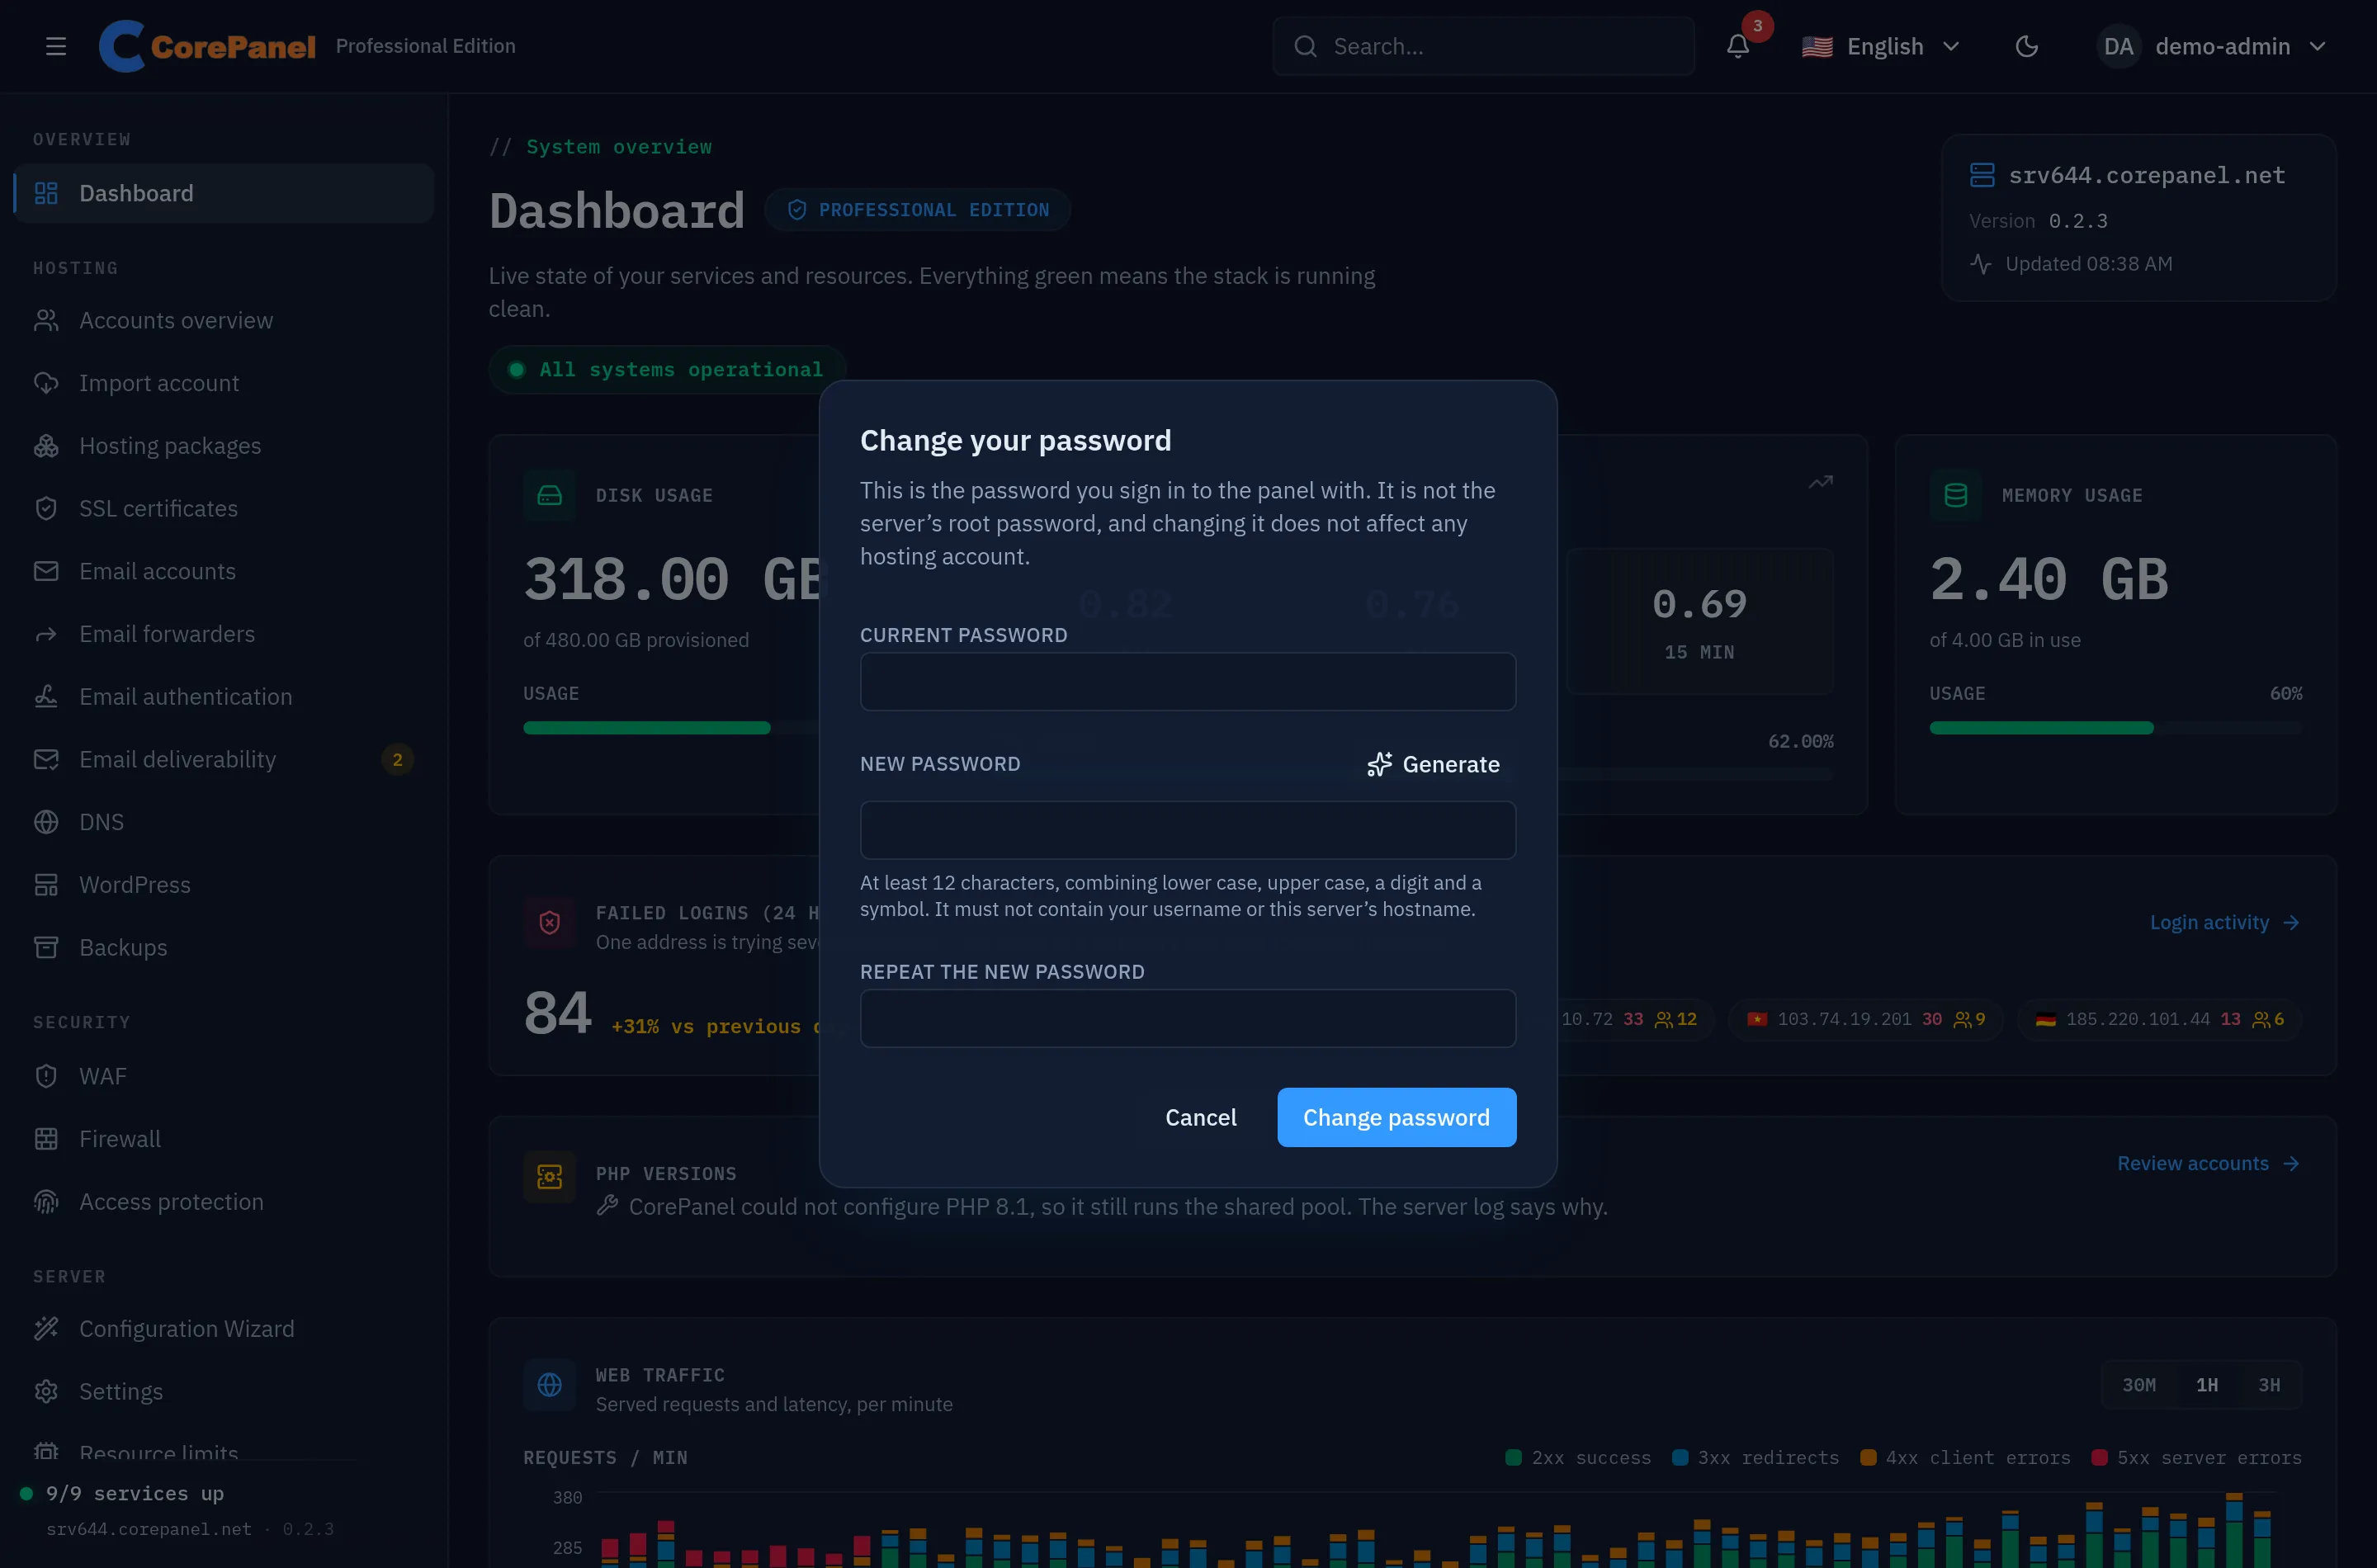
Task: Focus the Repeat the new password field
Action: click(x=1188, y=1018)
